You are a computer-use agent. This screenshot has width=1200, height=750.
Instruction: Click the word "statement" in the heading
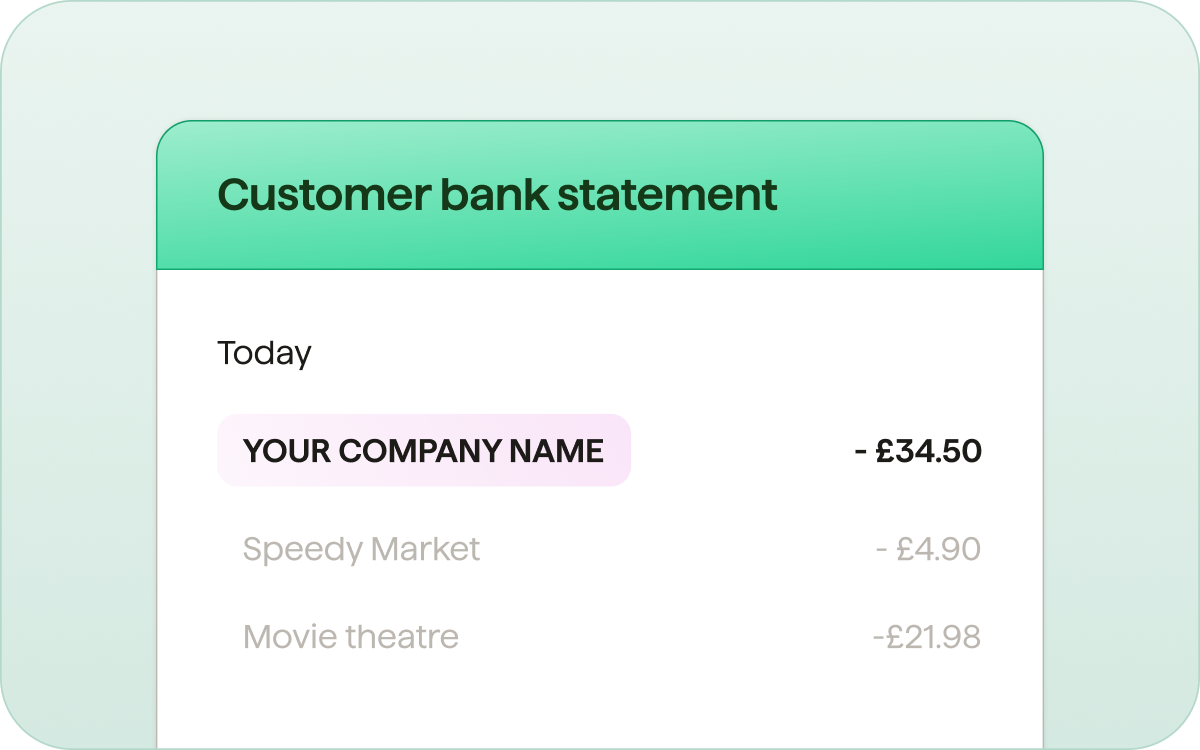pos(667,194)
